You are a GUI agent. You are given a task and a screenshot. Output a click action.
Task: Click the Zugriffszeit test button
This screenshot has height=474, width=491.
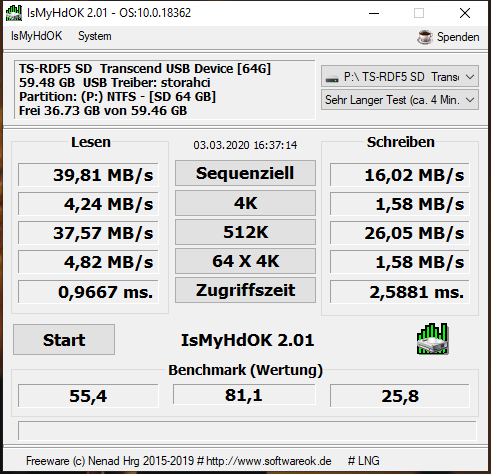(x=245, y=290)
